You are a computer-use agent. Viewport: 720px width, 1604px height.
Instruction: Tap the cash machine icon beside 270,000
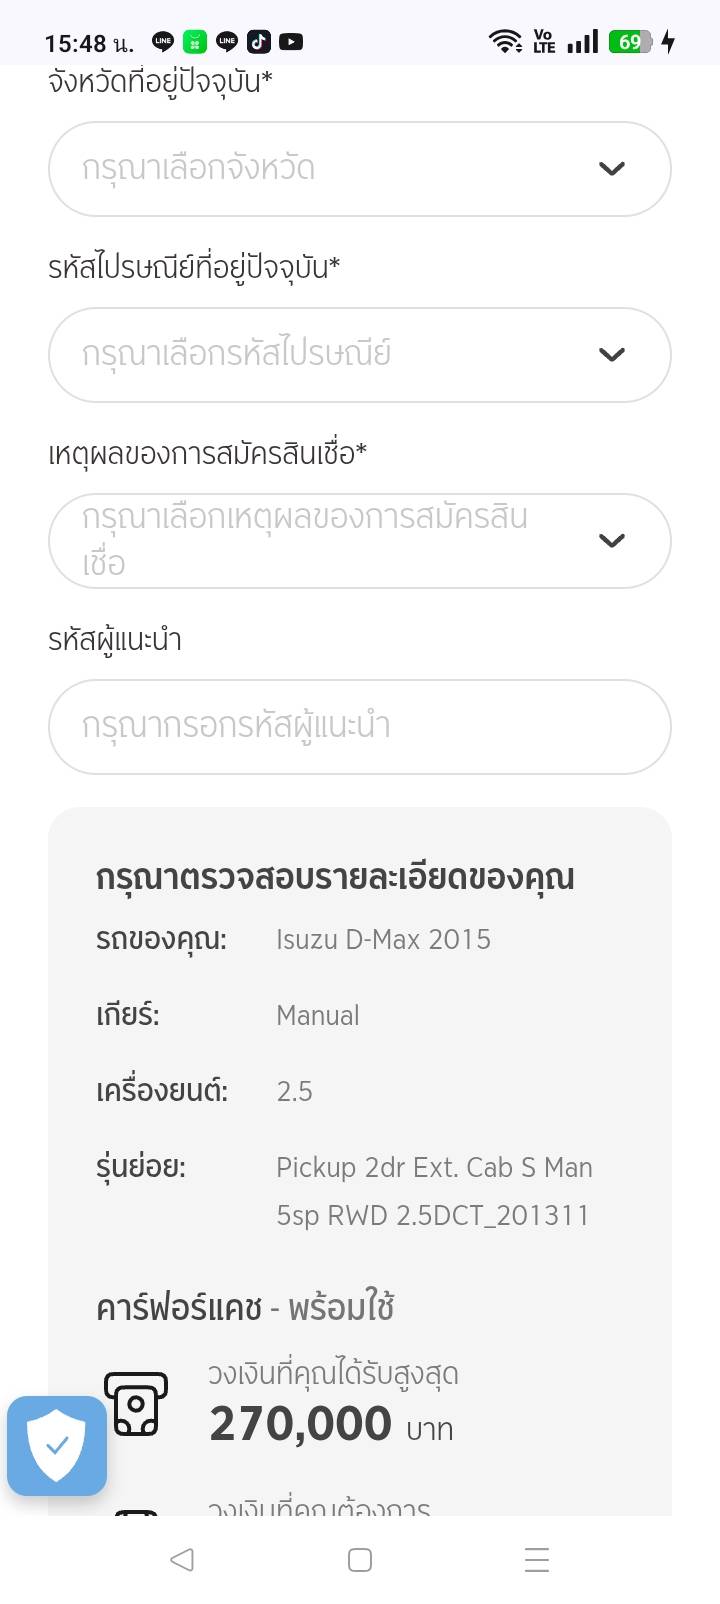136,1404
